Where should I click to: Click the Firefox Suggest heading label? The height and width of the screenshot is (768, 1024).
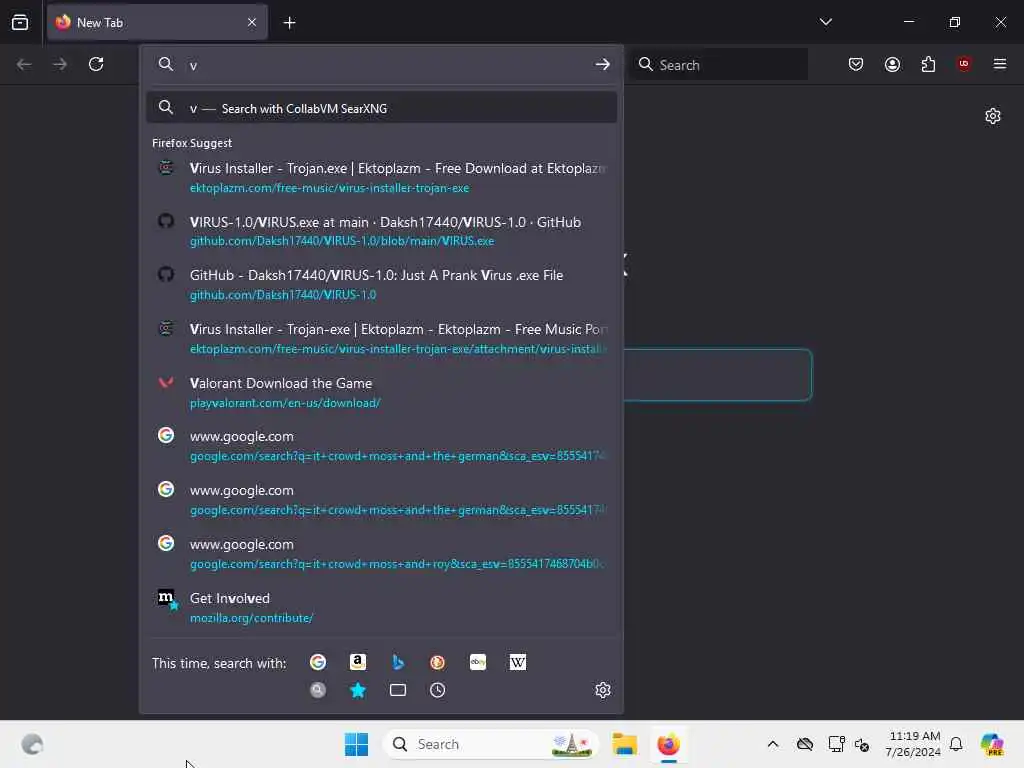pos(192,143)
